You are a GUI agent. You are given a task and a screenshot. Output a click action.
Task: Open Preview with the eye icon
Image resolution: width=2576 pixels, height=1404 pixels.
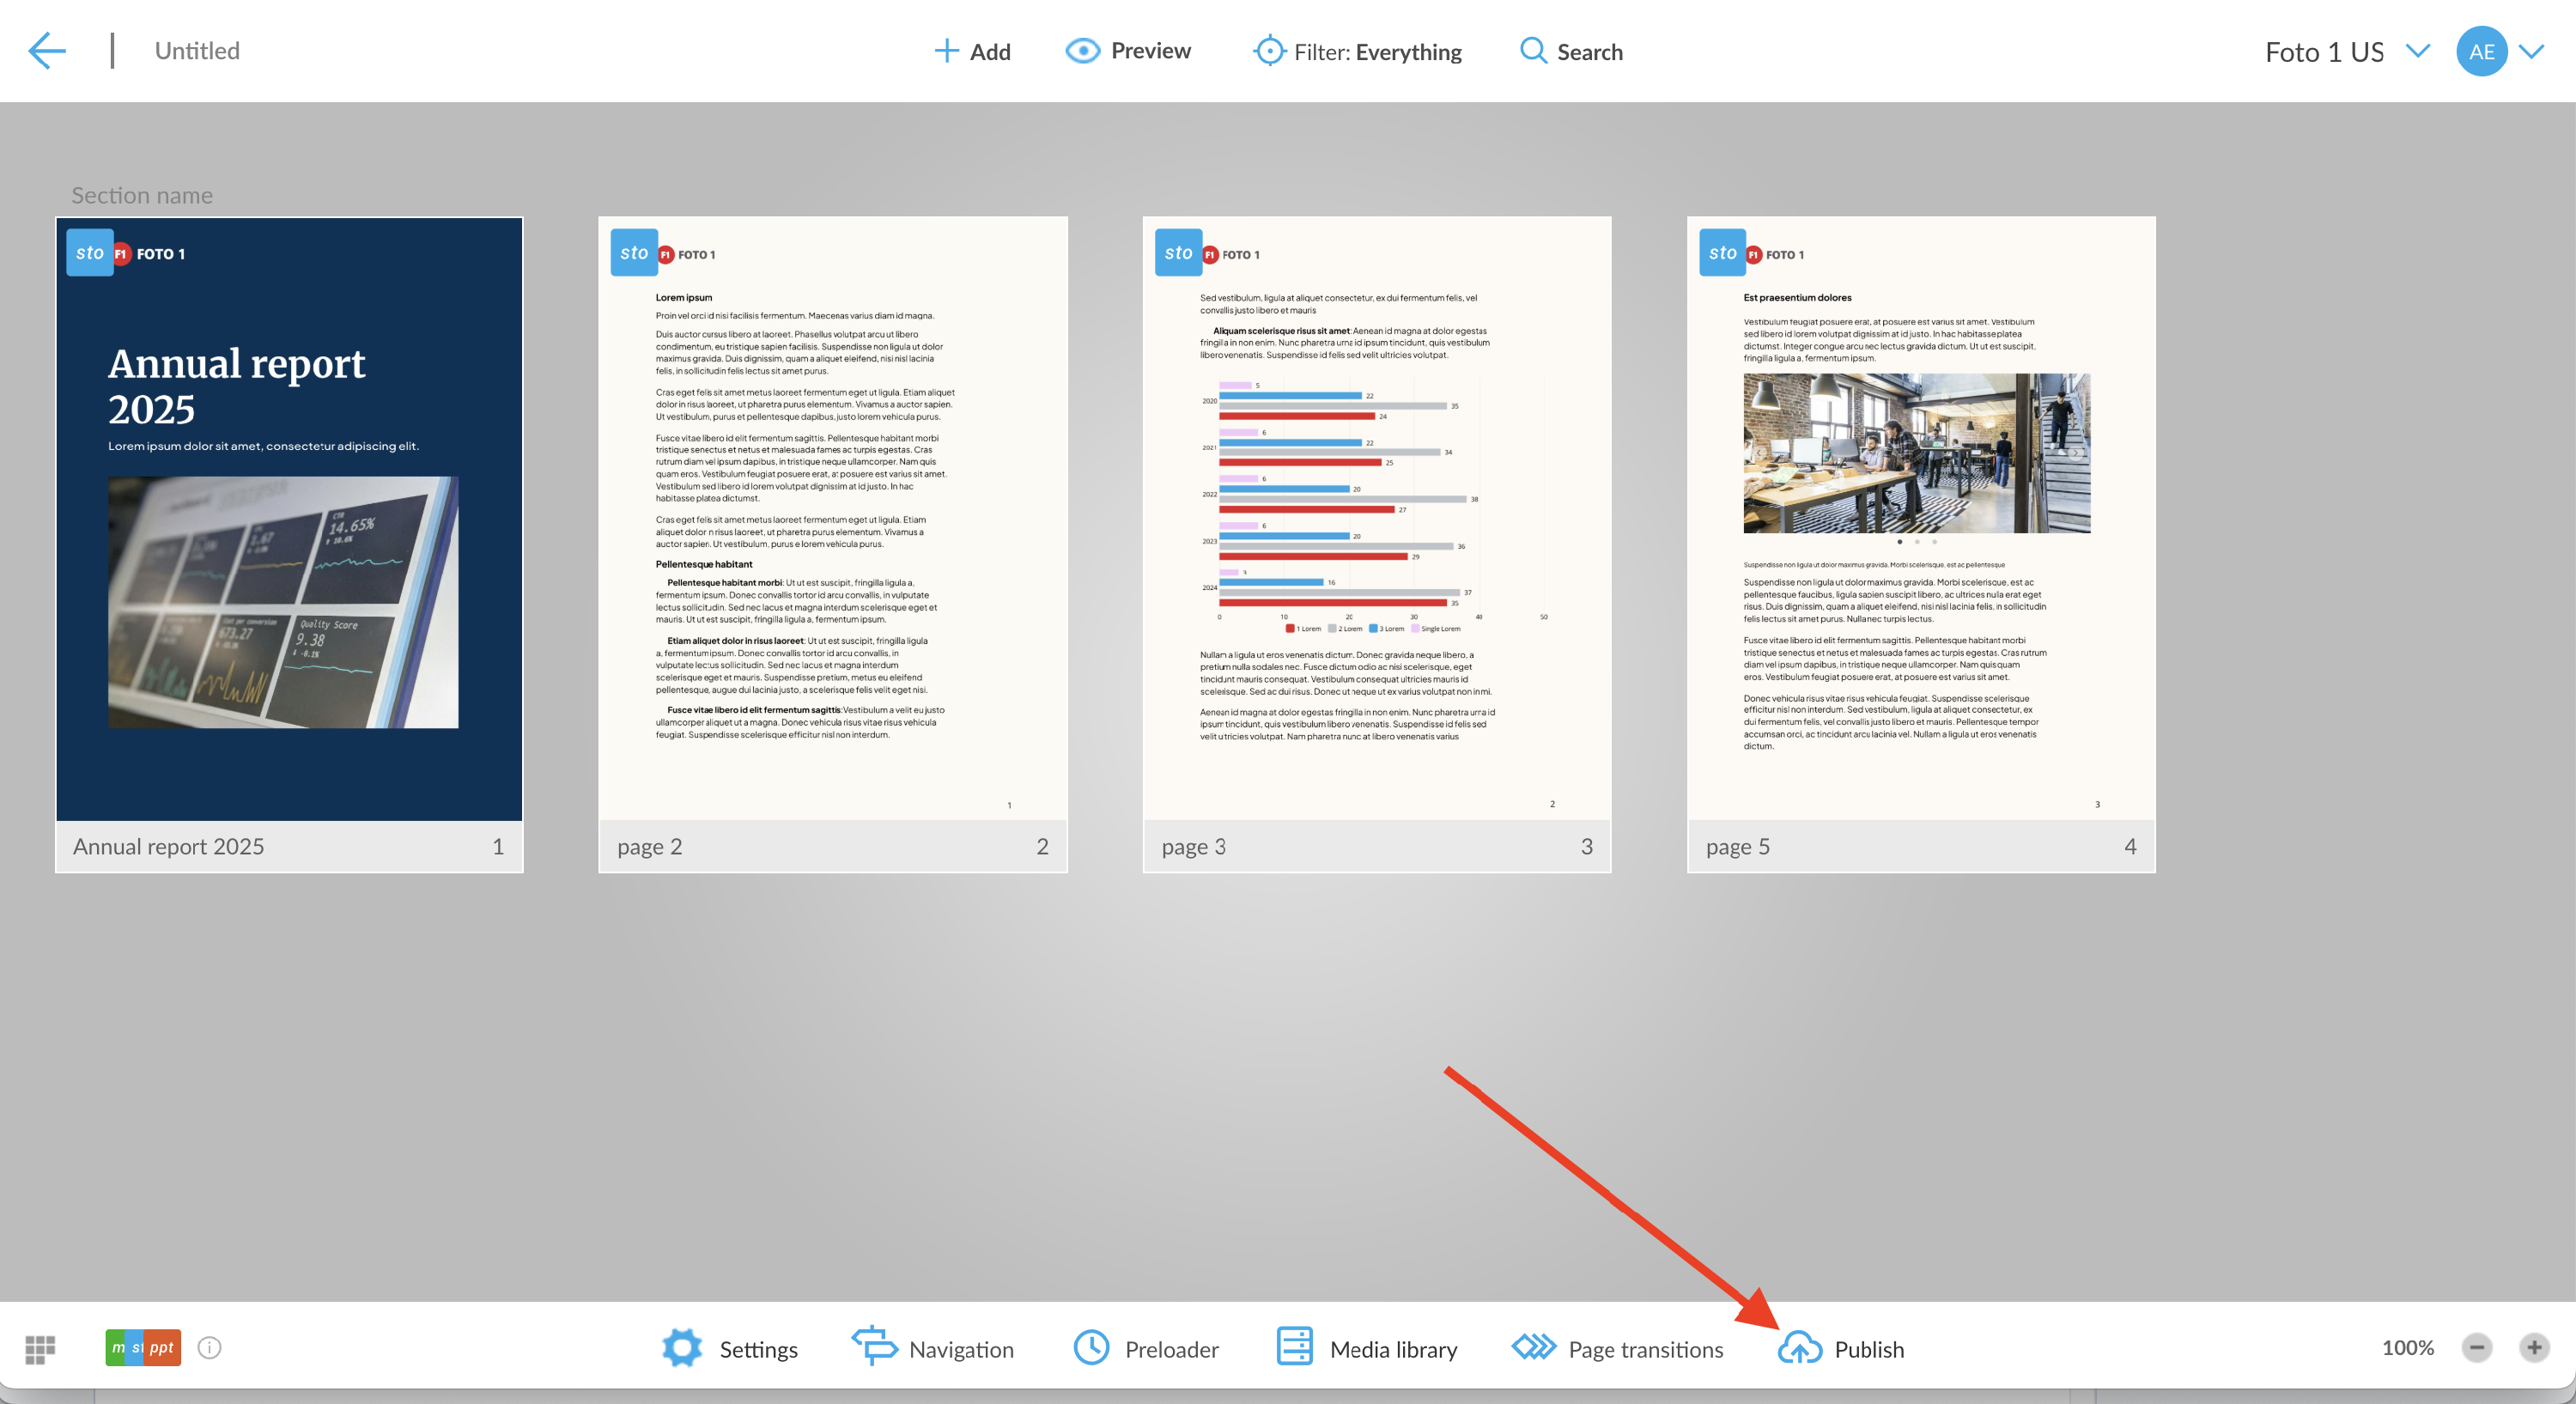1083,51
